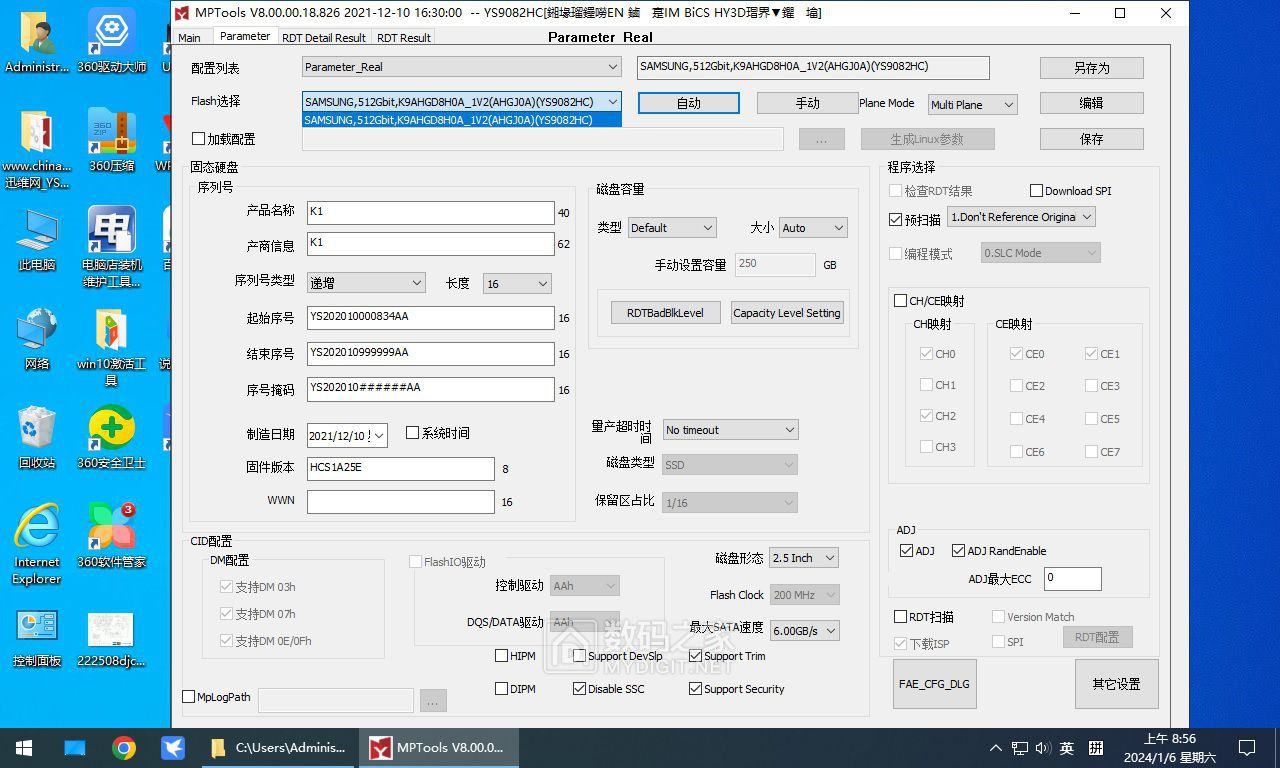Open the 磁盘形态 2.5 Inch dropdown

(x=803, y=557)
